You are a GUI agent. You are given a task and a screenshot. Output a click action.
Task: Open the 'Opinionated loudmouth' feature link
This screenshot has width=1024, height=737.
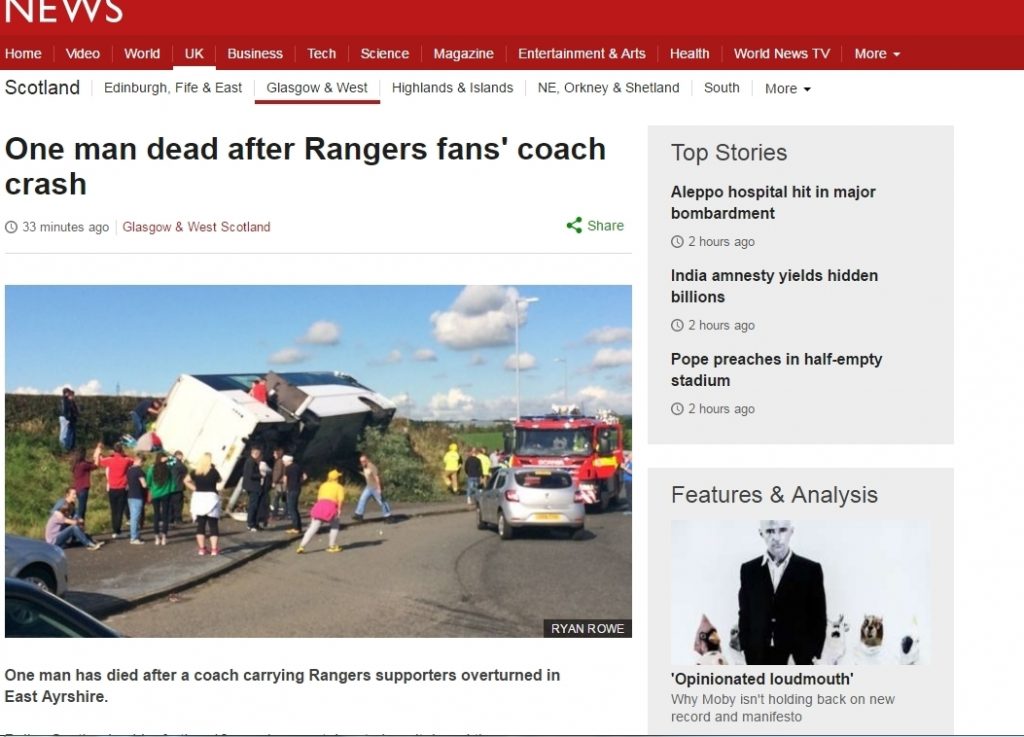click(762, 679)
